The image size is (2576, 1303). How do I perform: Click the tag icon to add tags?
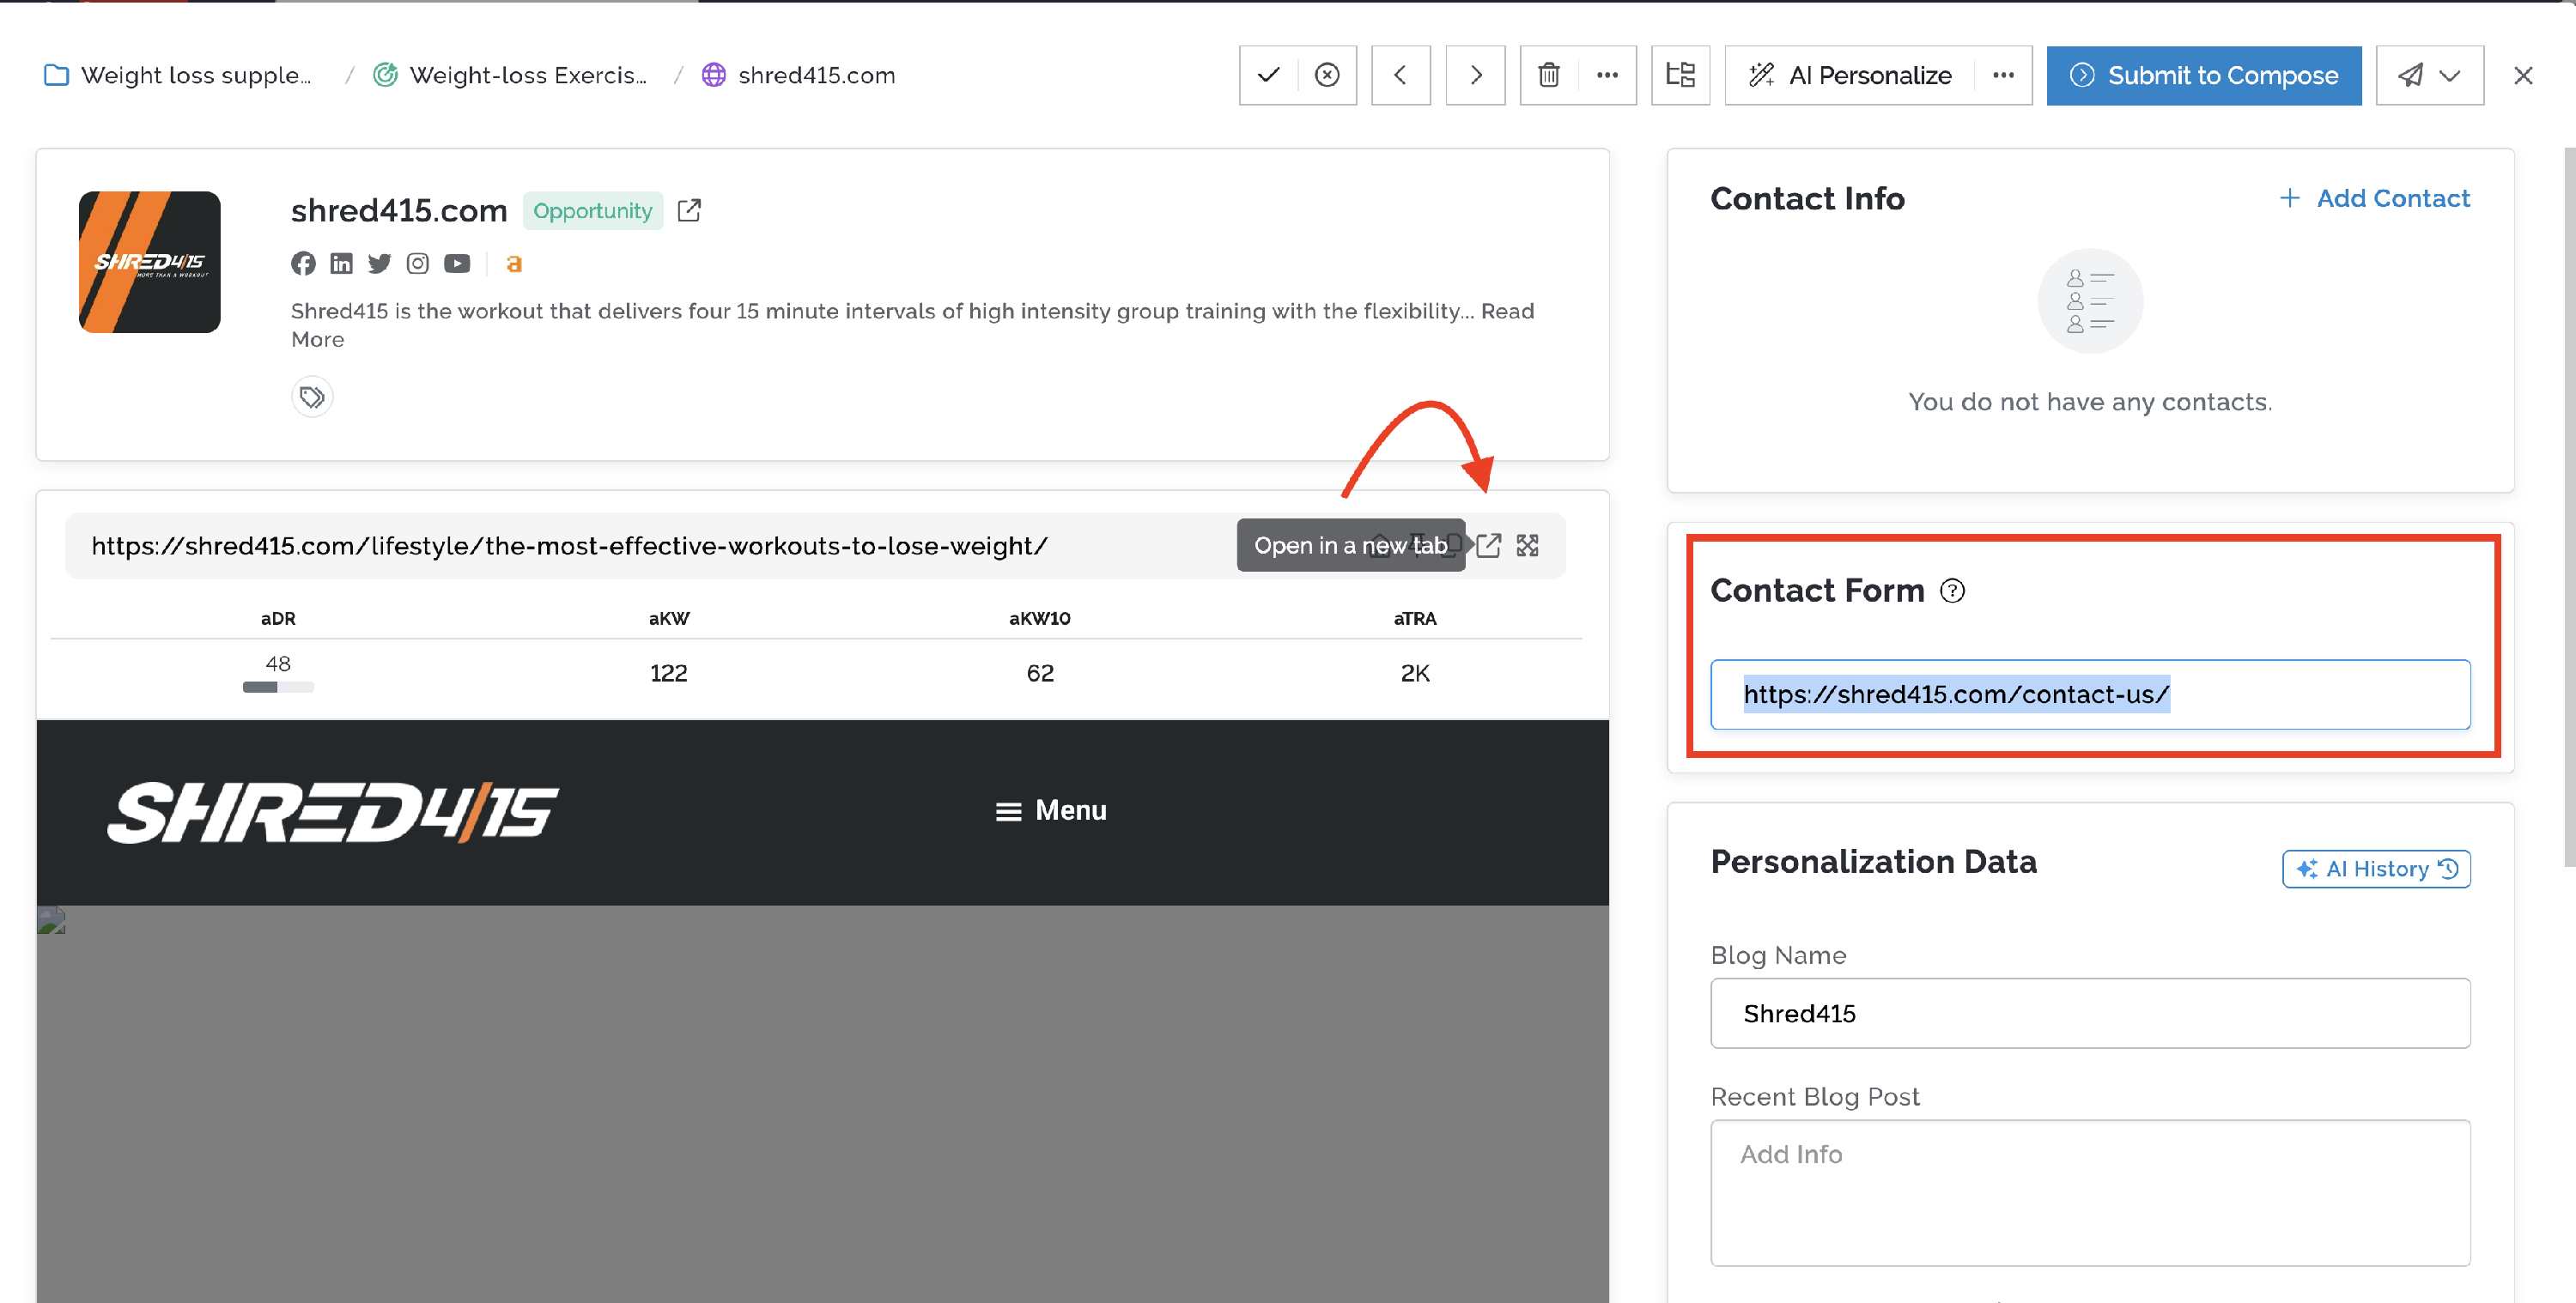tap(312, 397)
